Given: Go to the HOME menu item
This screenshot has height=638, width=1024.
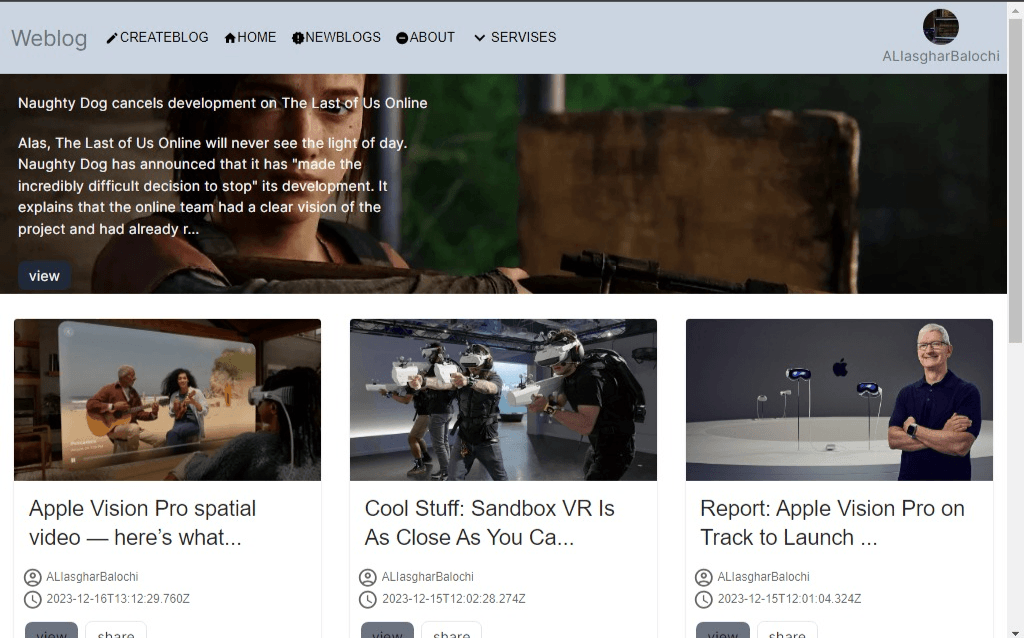Looking at the screenshot, I should pyautogui.click(x=257, y=37).
